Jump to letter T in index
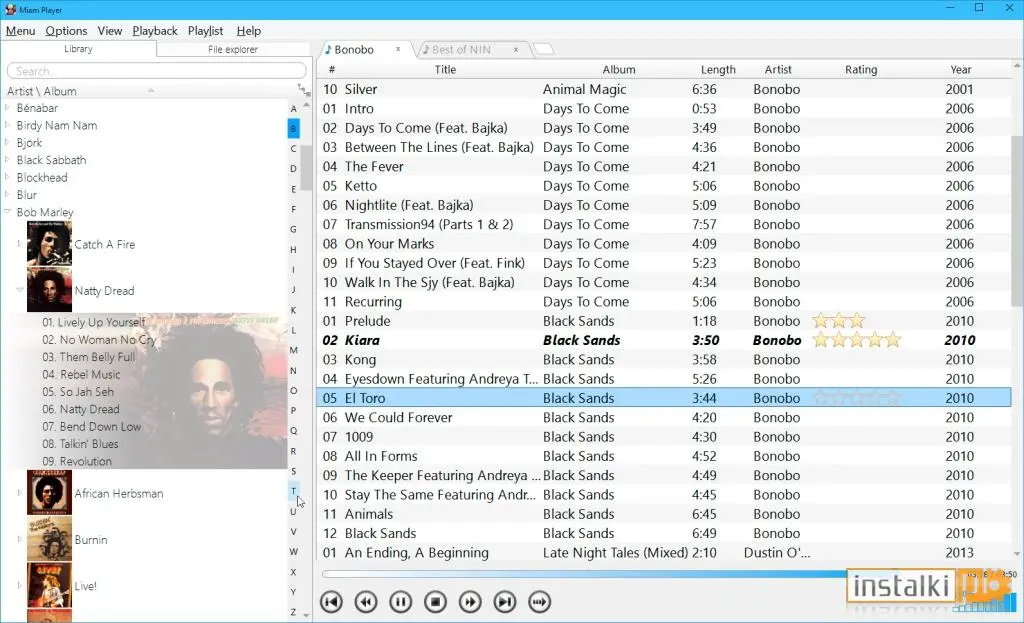The width and height of the screenshot is (1024, 623). click(293, 490)
